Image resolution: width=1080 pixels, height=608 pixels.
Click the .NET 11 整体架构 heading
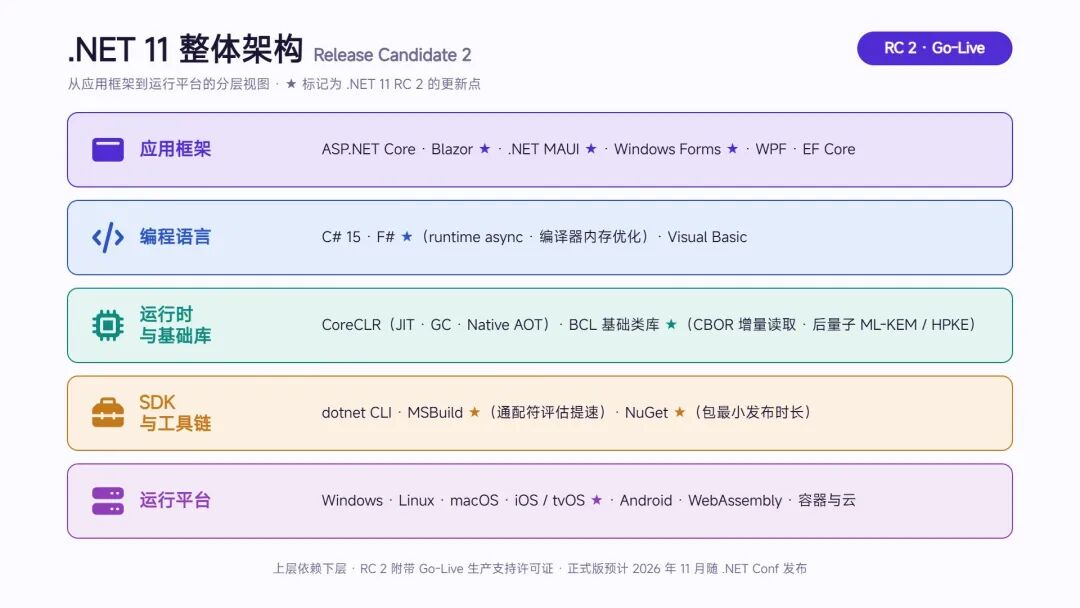pyautogui.click(x=185, y=50)
